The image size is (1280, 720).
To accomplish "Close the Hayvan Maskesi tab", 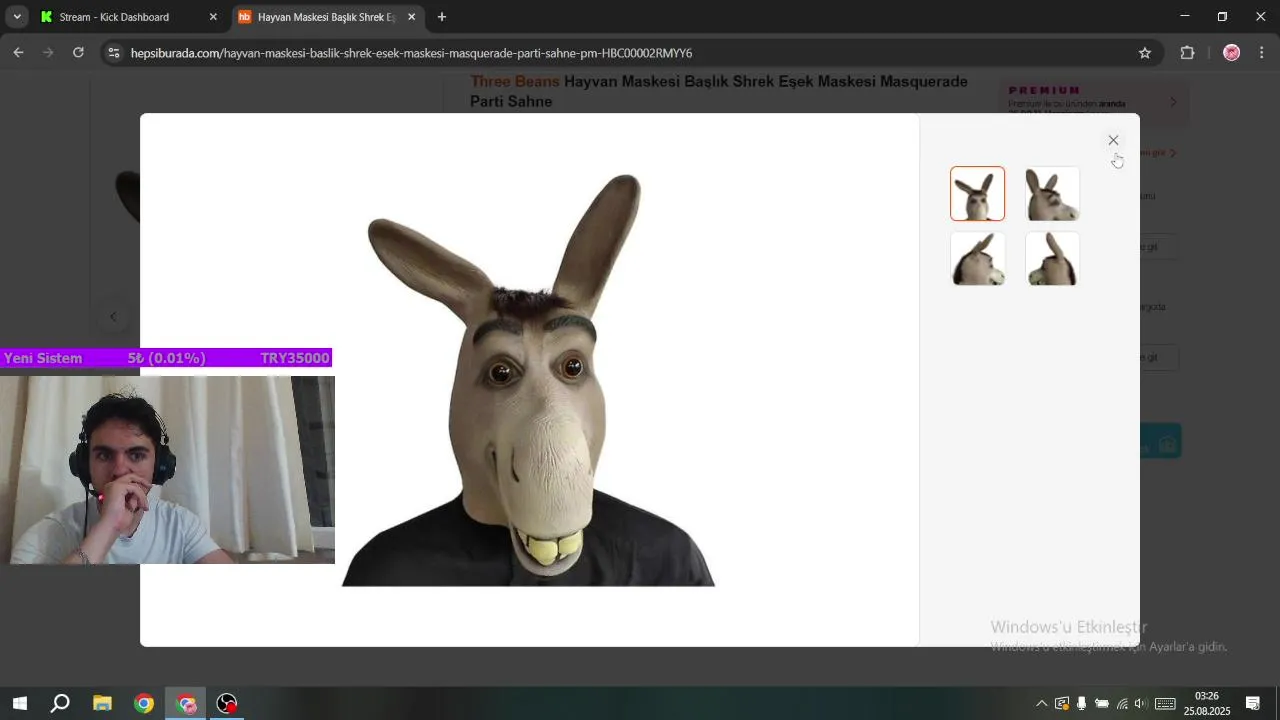I will tap(411, 17).
